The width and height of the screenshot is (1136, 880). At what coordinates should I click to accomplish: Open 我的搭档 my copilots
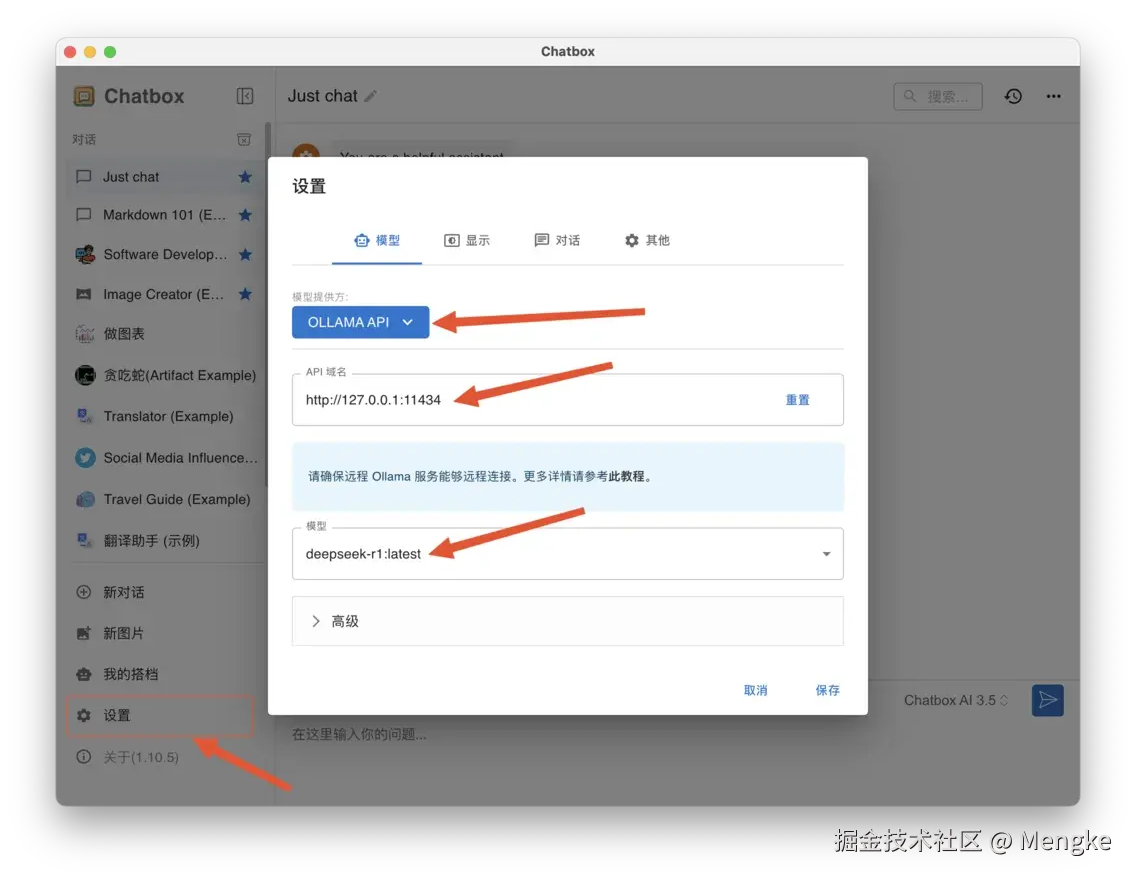pos(164,674)
